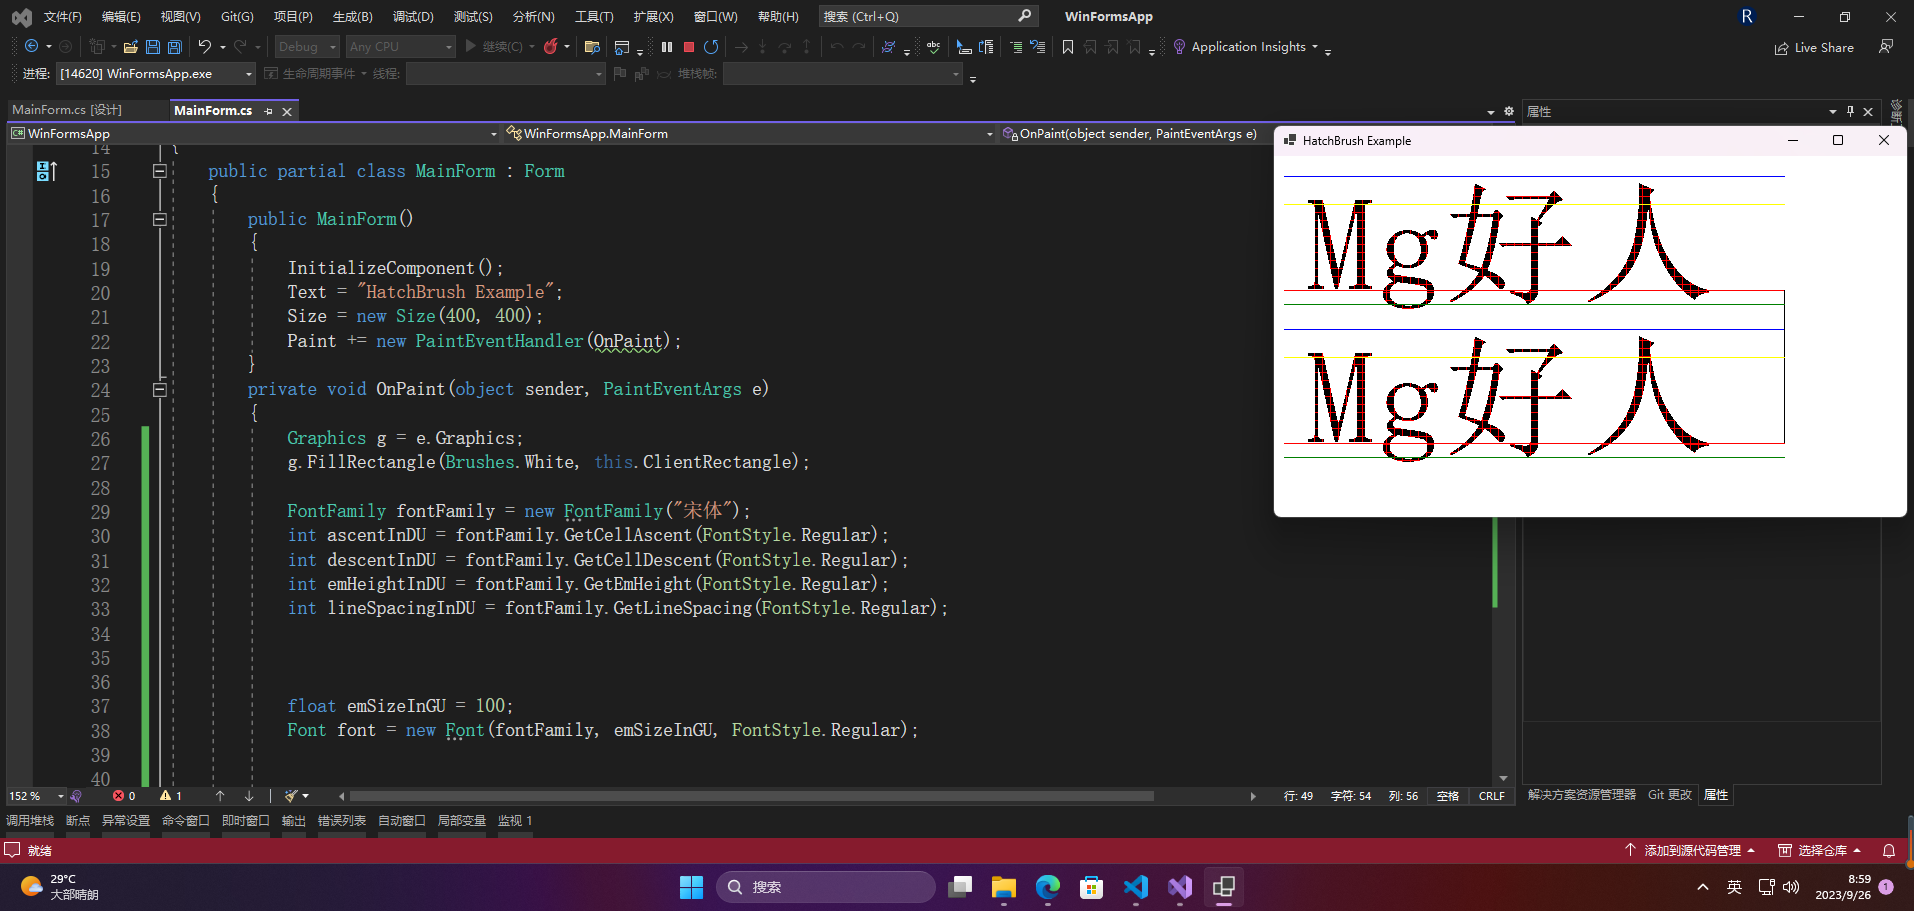The image size is (1914, 911).
Task: Click the Live Visual Tree window icon
Action: click(x=622, y=46)
